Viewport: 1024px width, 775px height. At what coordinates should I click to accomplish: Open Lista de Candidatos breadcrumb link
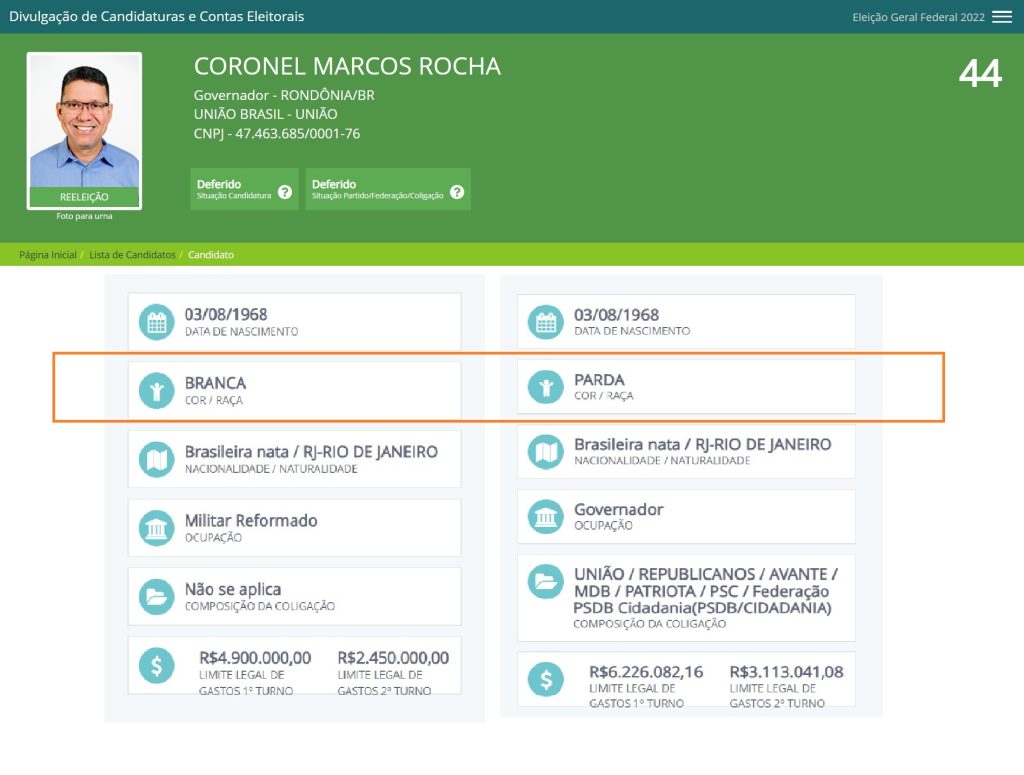(x=132, y=255)
